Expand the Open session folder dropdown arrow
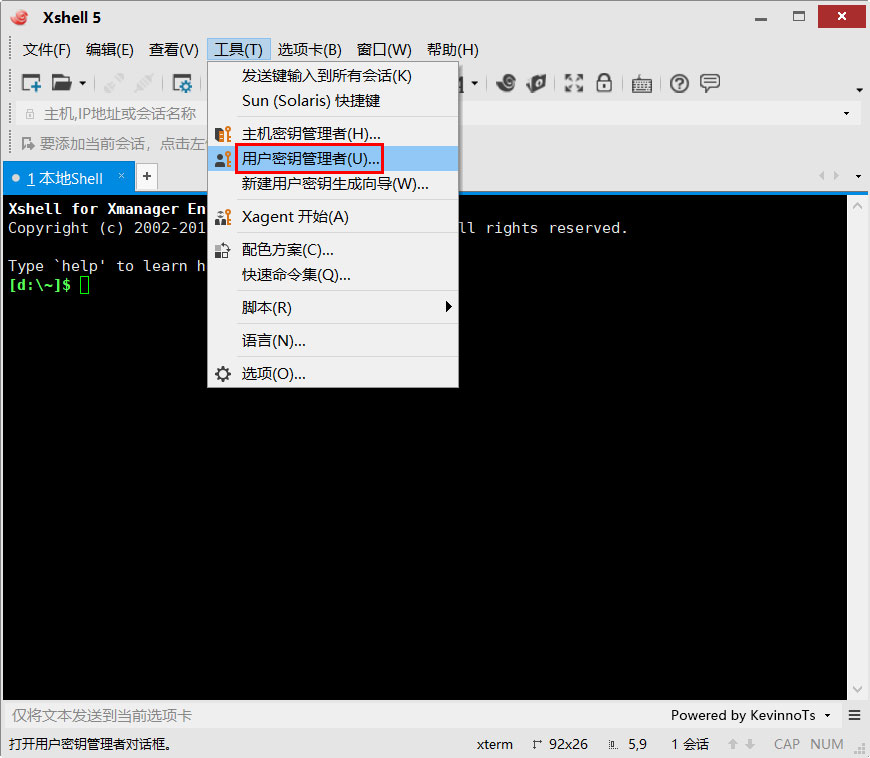Viewport: 870px width, 758px height. click(x=82, y=84)
